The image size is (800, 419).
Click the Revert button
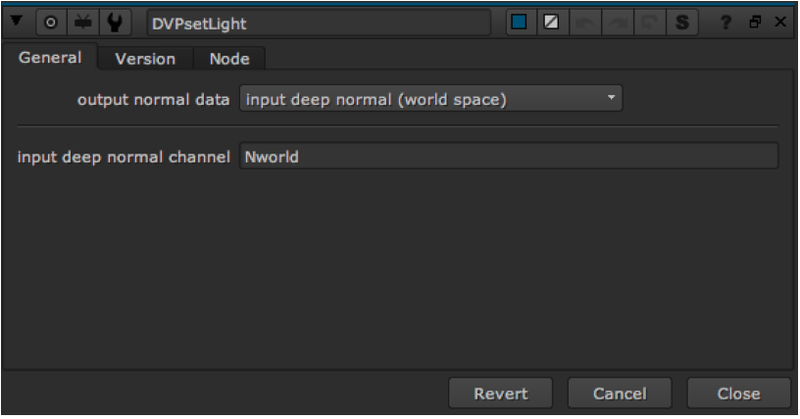click(501, 393)
